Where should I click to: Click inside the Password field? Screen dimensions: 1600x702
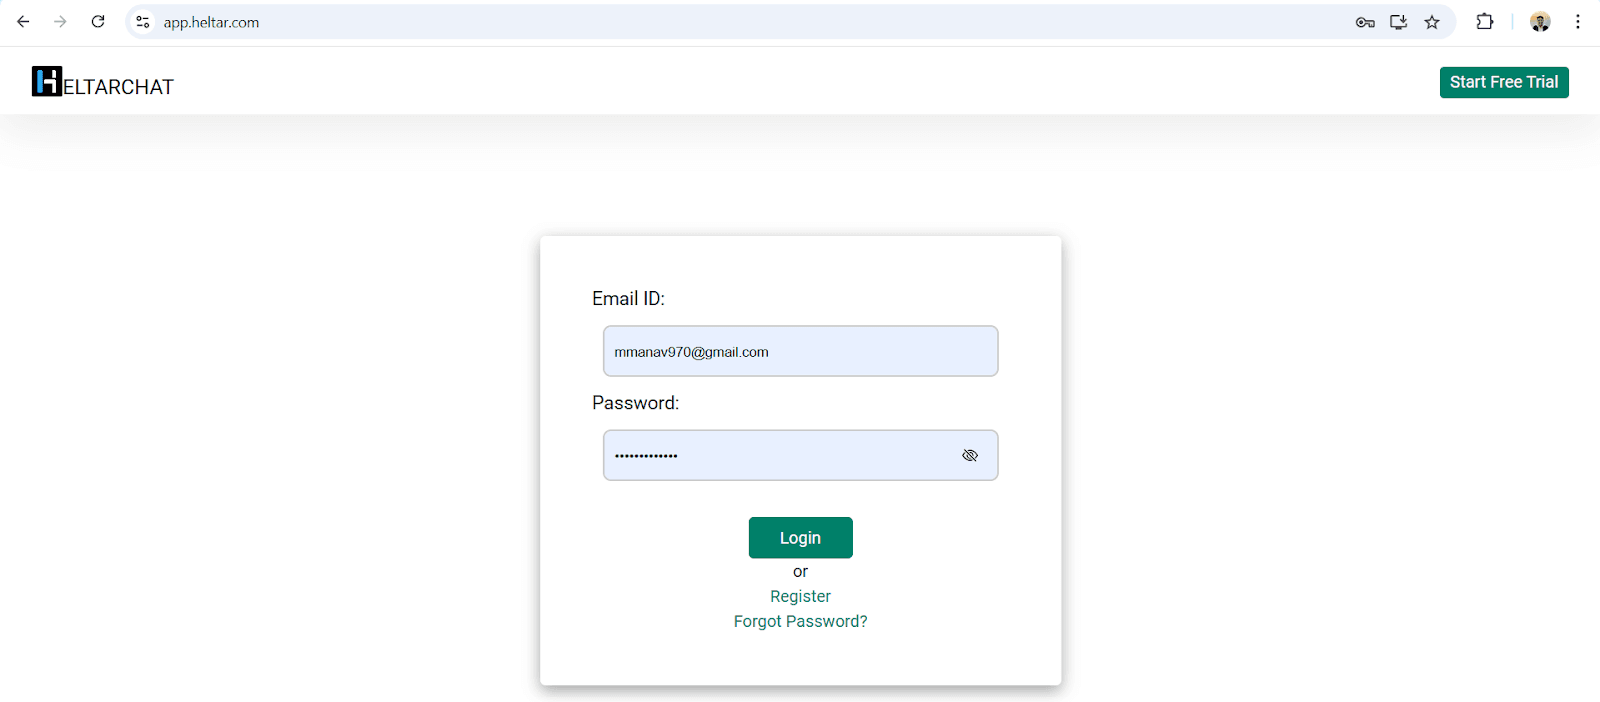[780, 455]
